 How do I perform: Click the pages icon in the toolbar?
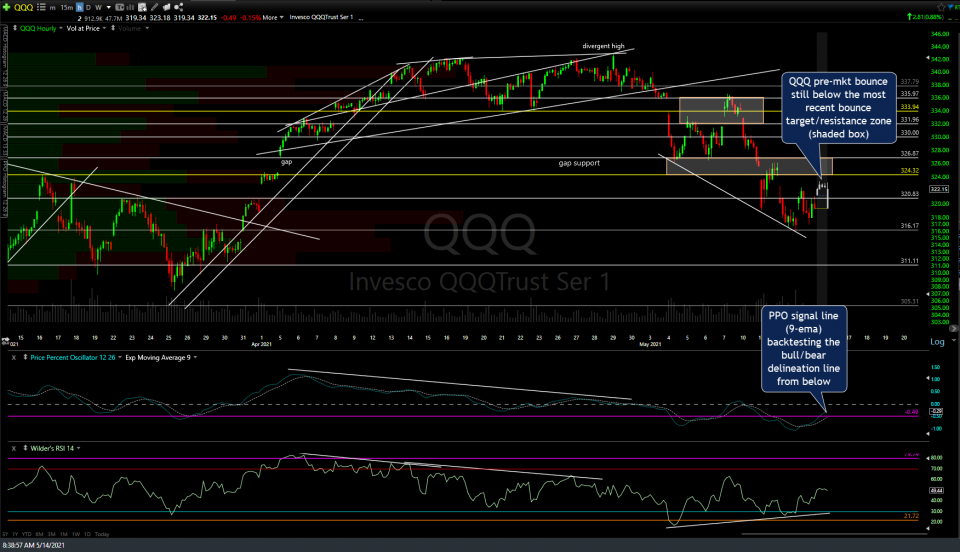pos(166,7)
